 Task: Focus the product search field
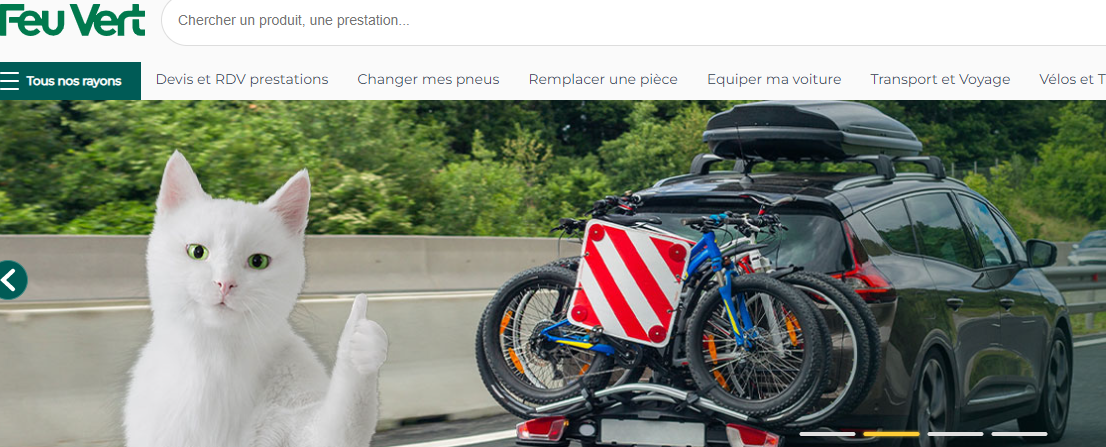click(635, 21)
